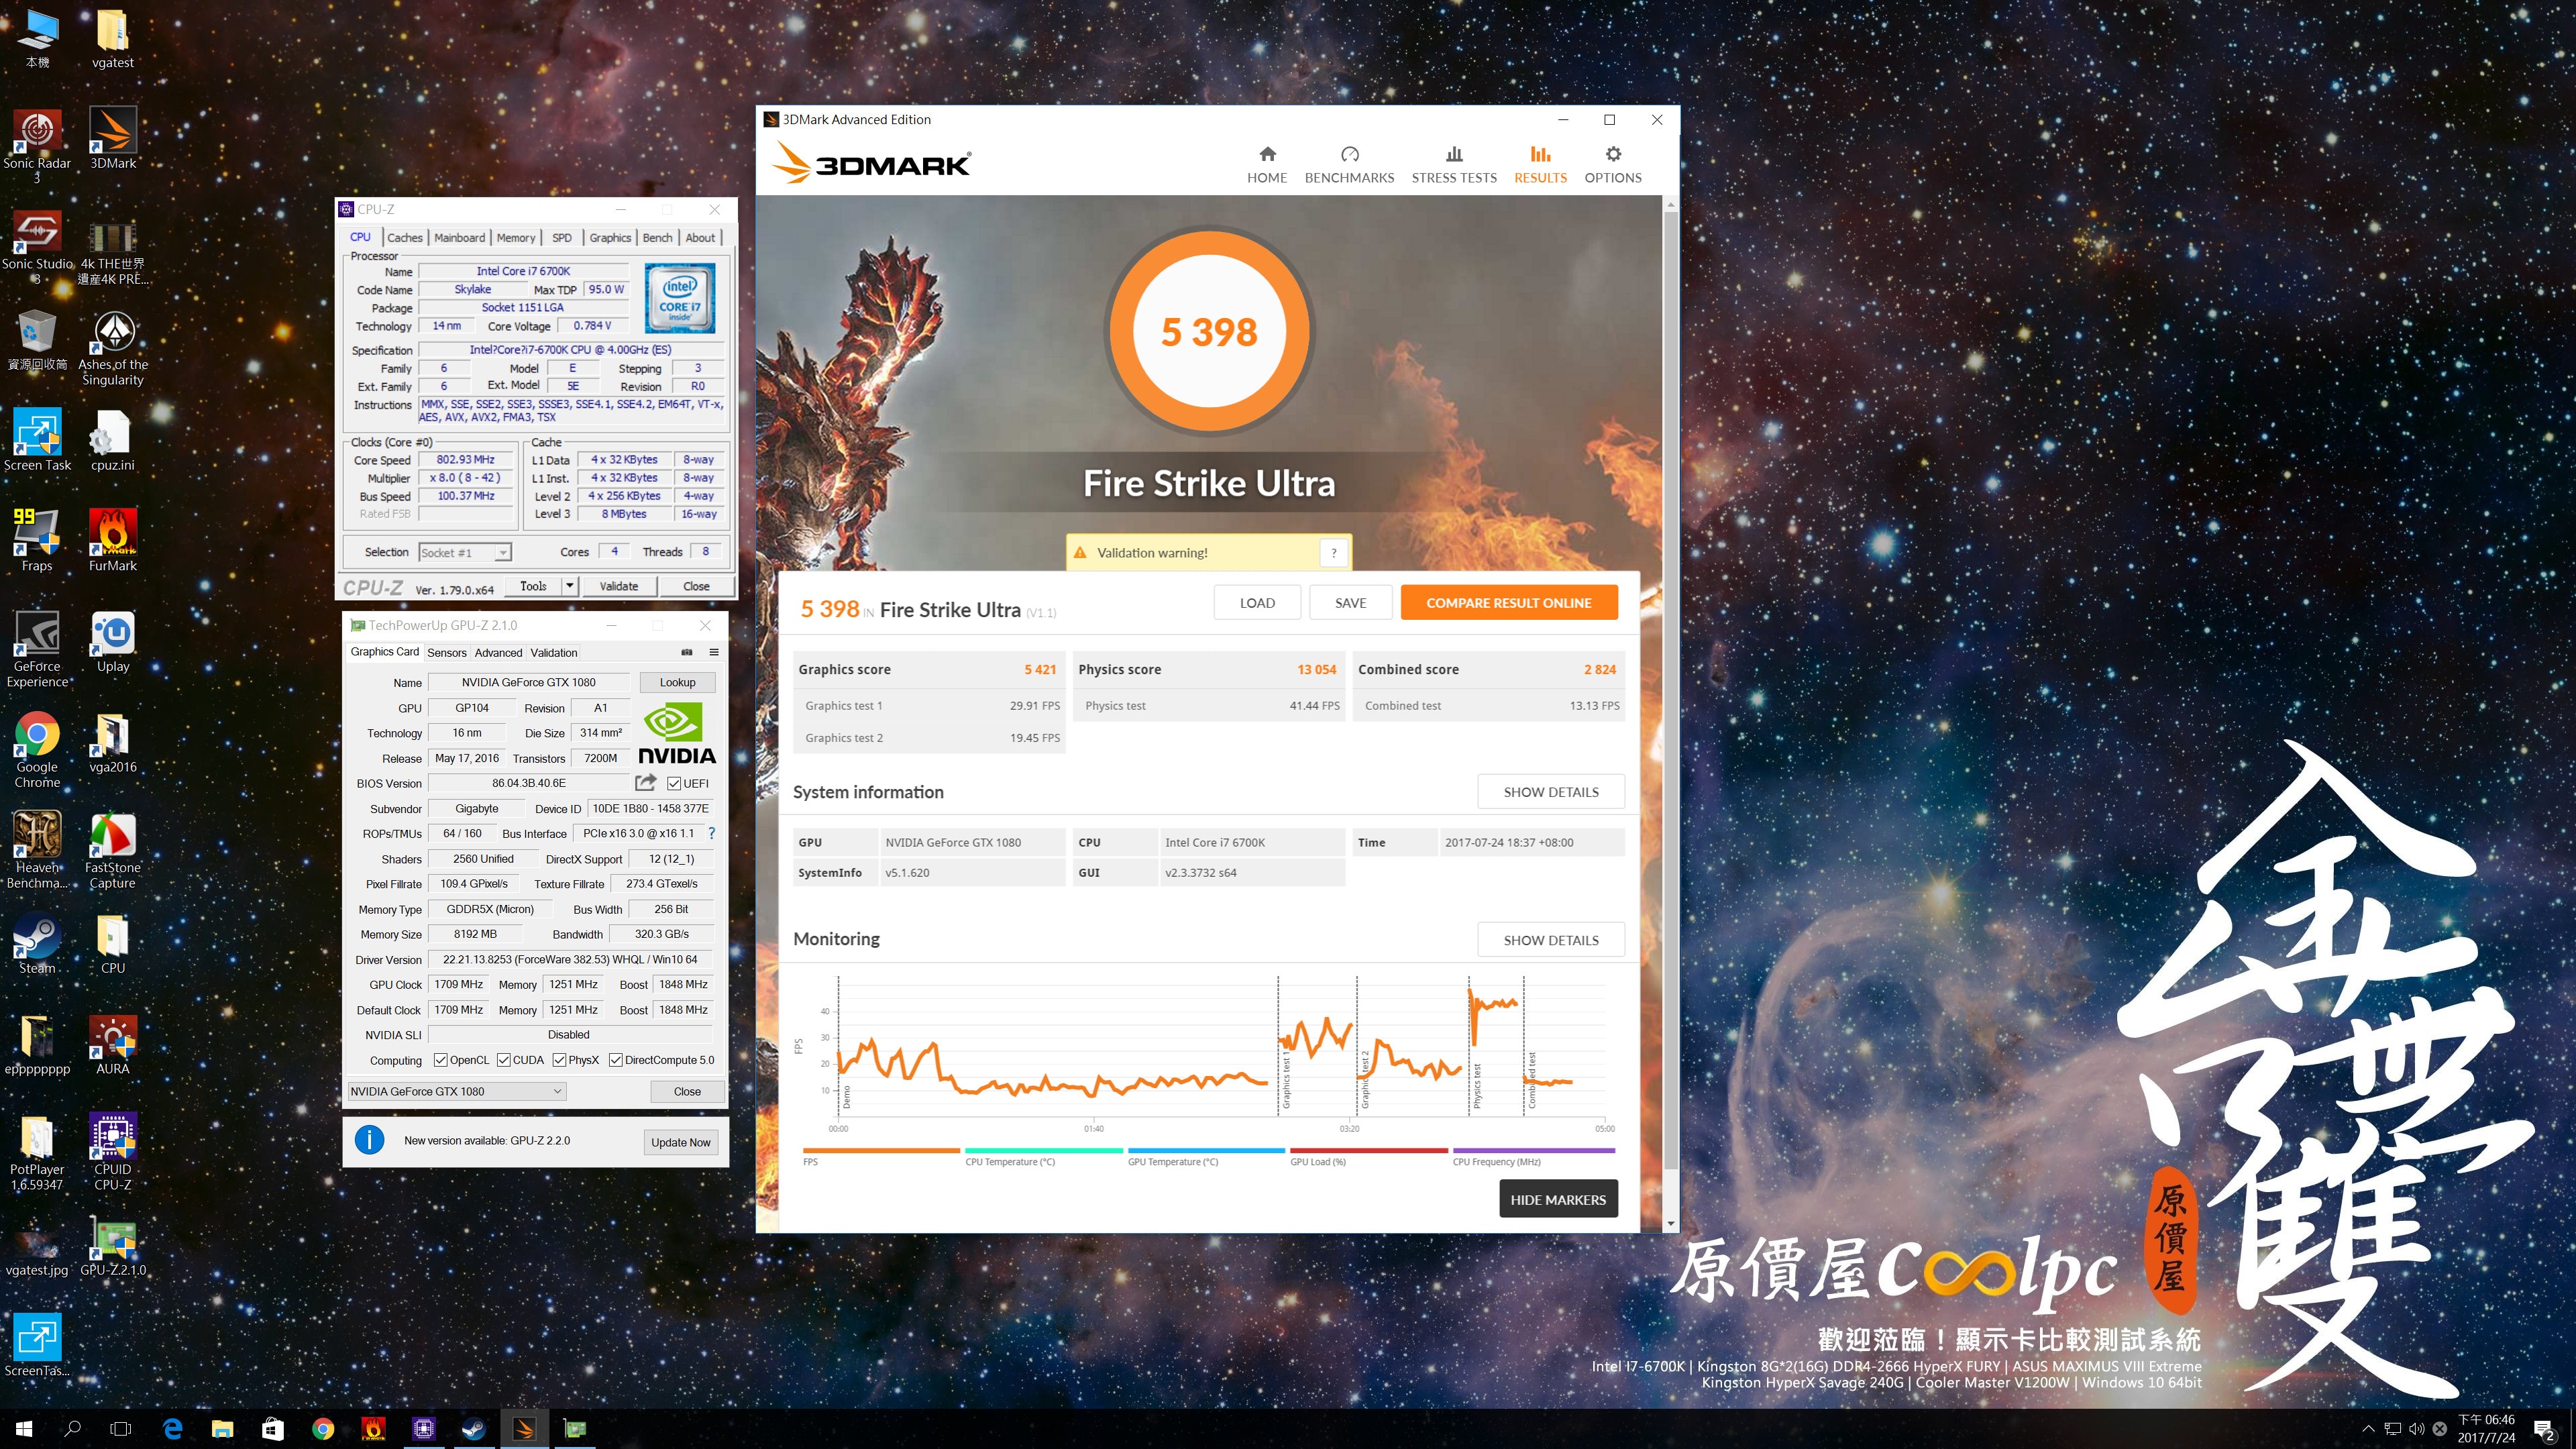This screenshot has height=1449, width=2576.
Task: Open the Bench tab in CPU-Z
Action: pyautogui.click(x=657, y=238)
